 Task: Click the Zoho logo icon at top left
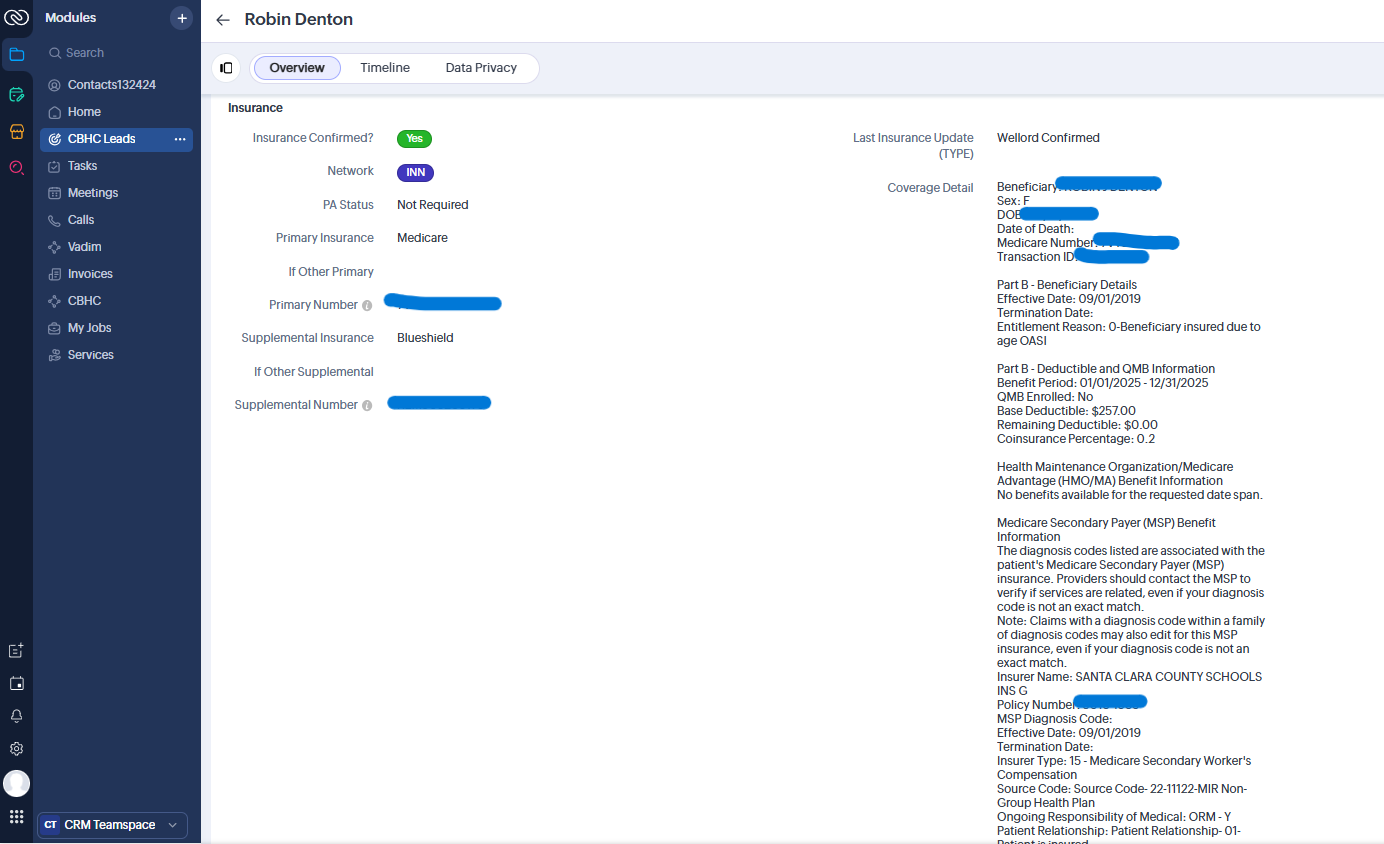pos(16,18)
